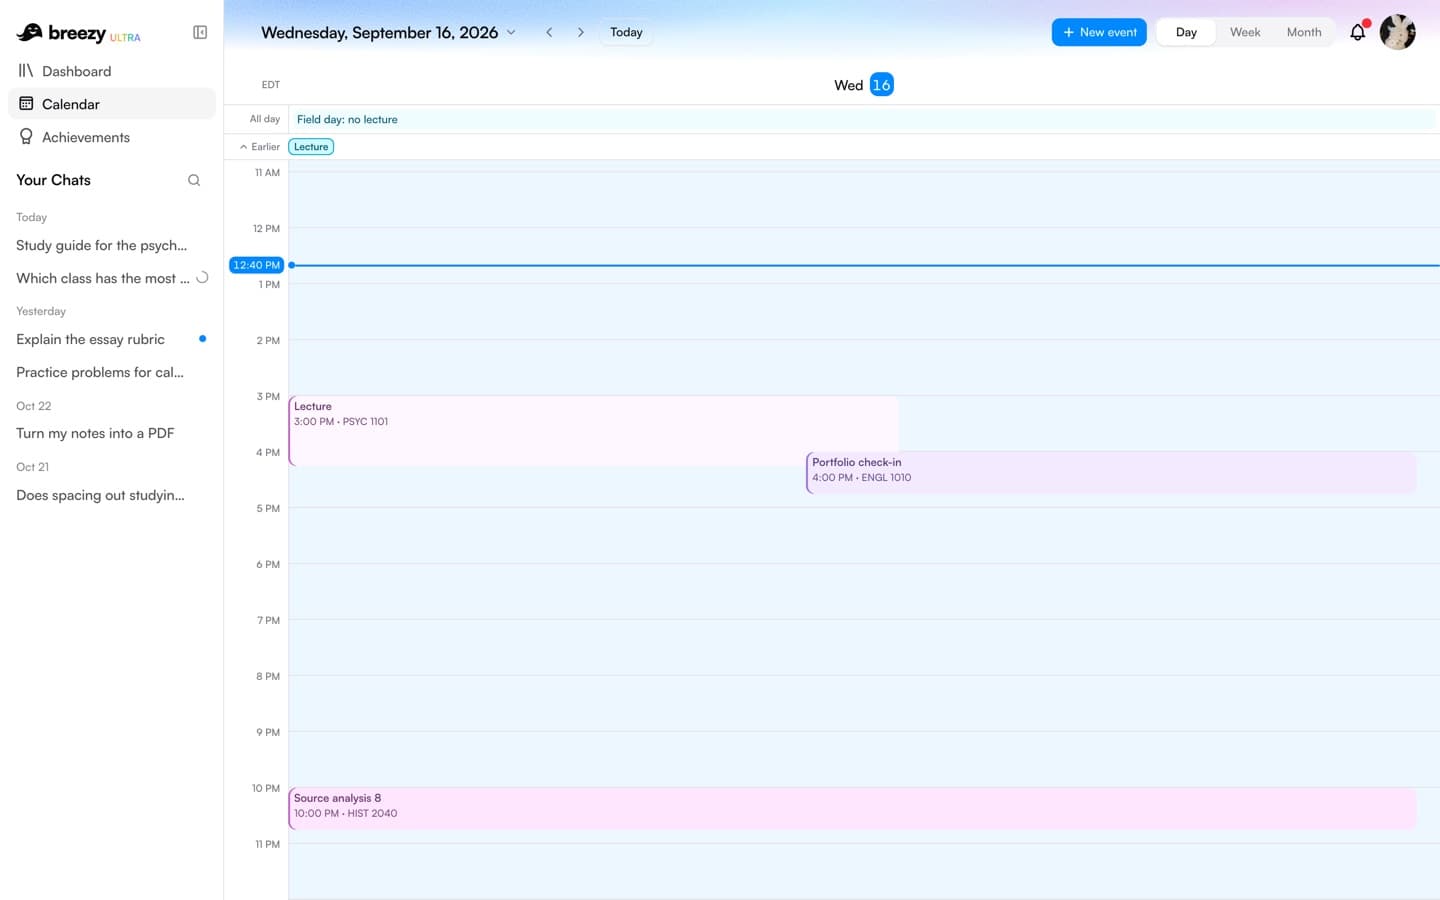1440x900 pixels.
Task: Open the 3:00 PM PSYC 1101 Lecture event
Action: coord(594,430)
